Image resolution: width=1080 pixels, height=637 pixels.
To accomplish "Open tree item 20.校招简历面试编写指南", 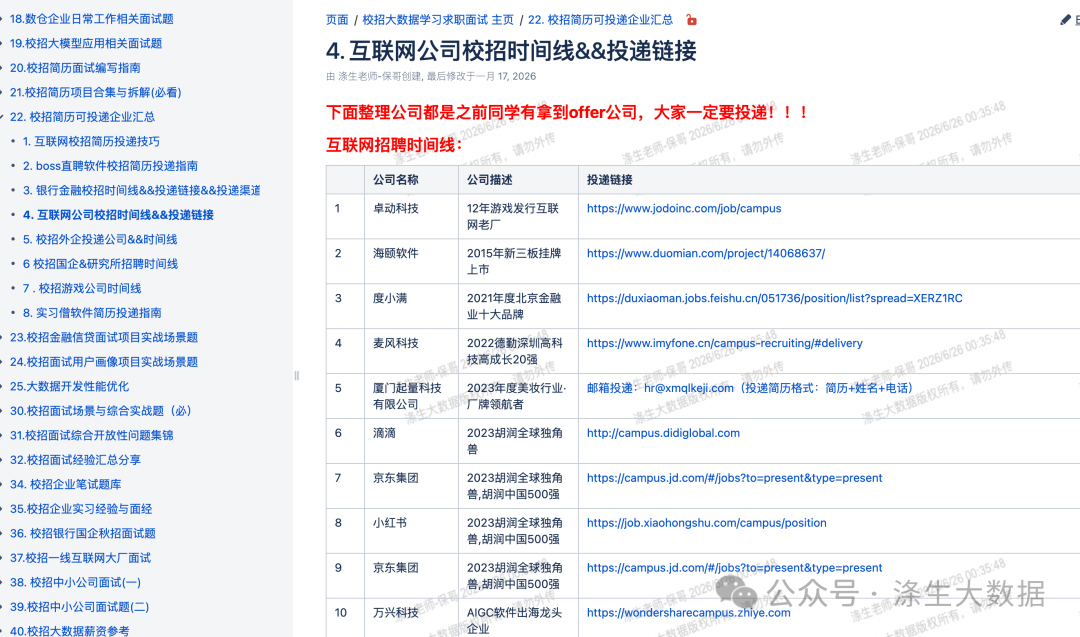I will 75,67.
